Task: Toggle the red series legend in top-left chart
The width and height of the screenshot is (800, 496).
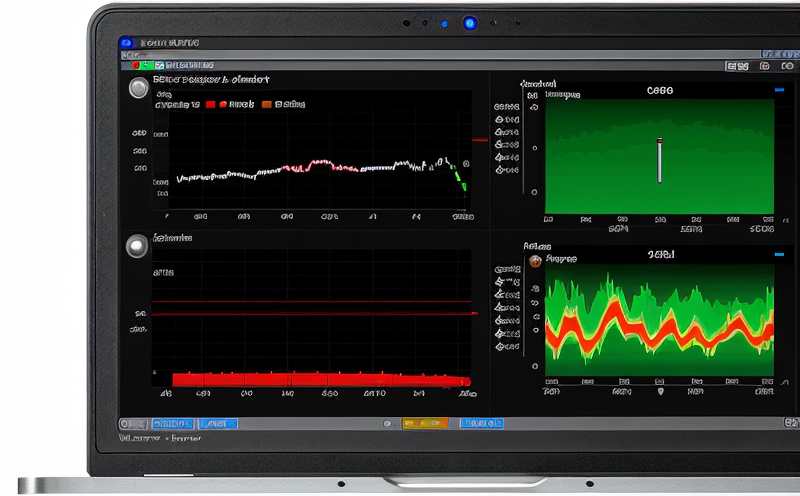Action: click(211, 104)
